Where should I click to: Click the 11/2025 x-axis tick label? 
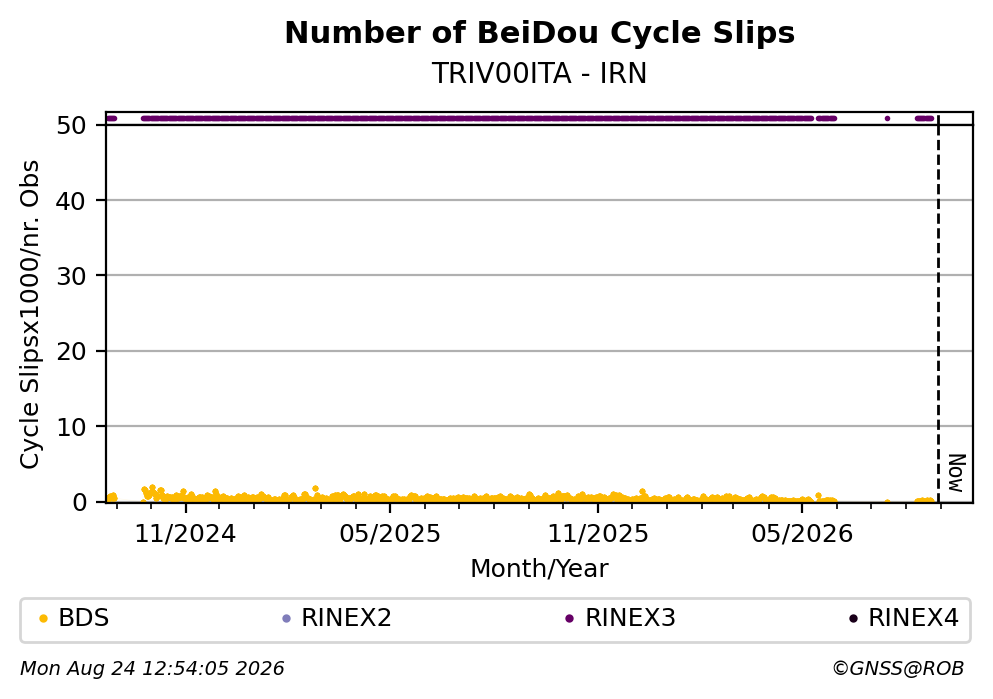[x=598, y=534]
